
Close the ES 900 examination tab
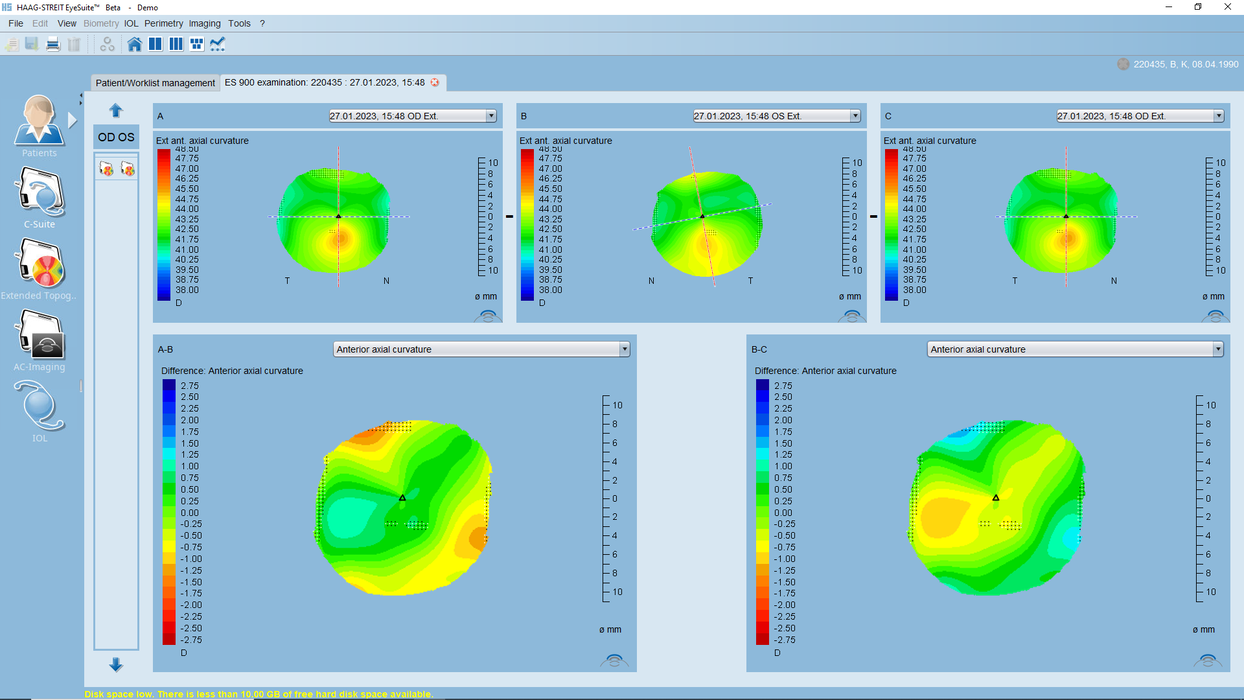click(432, 84)
